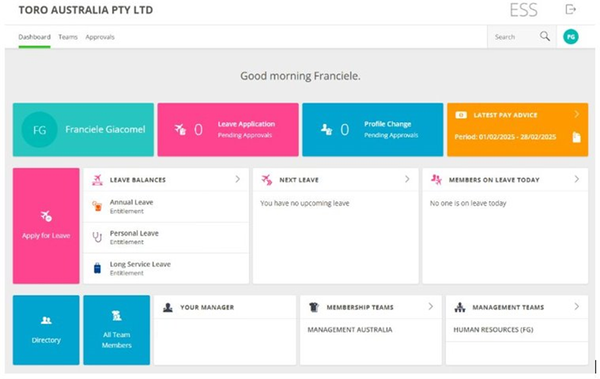
Task: Open the pay advice document icon
Action: [x=576, y=137]
